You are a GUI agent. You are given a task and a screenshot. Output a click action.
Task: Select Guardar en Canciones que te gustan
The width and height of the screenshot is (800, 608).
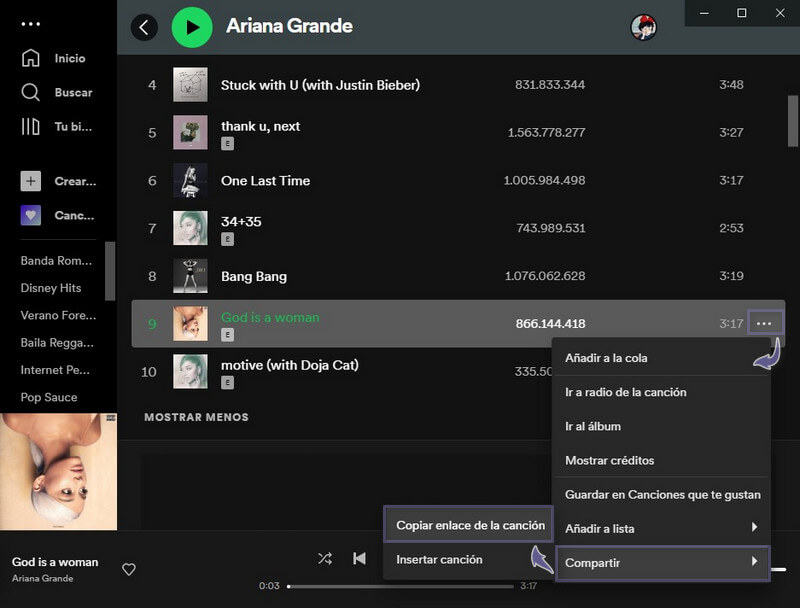[x=662, y=495]
